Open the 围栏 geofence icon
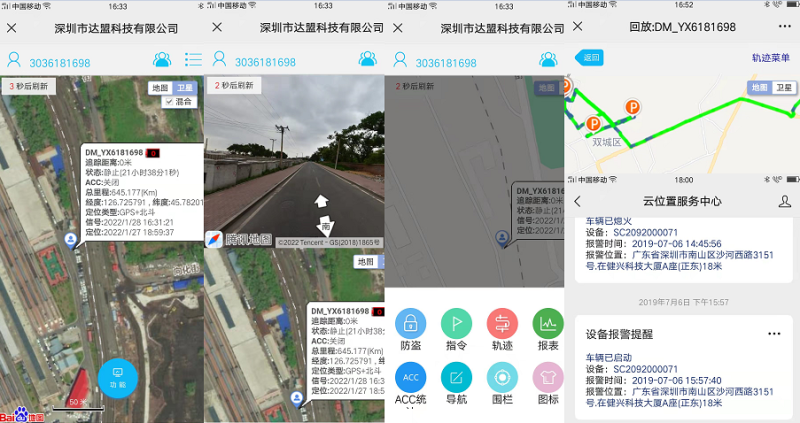This screenshot has height=423, width=800. [x=502, y=378]
